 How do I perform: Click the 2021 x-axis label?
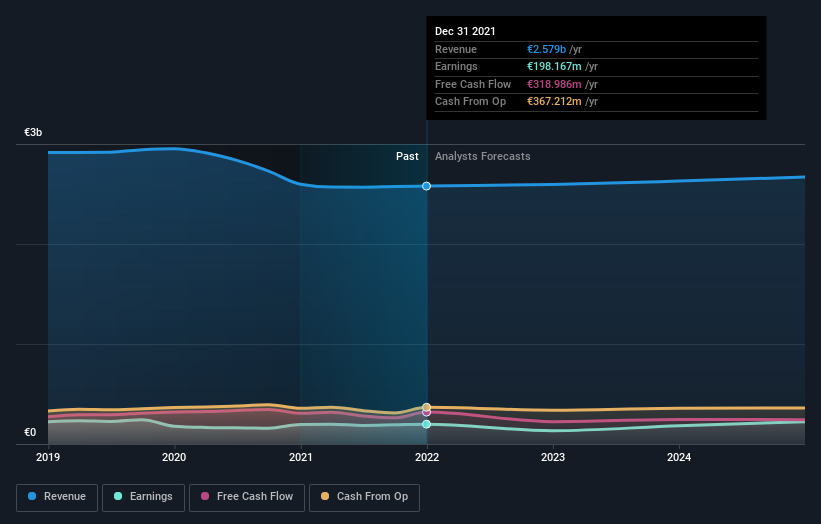(x=301, y=458)
